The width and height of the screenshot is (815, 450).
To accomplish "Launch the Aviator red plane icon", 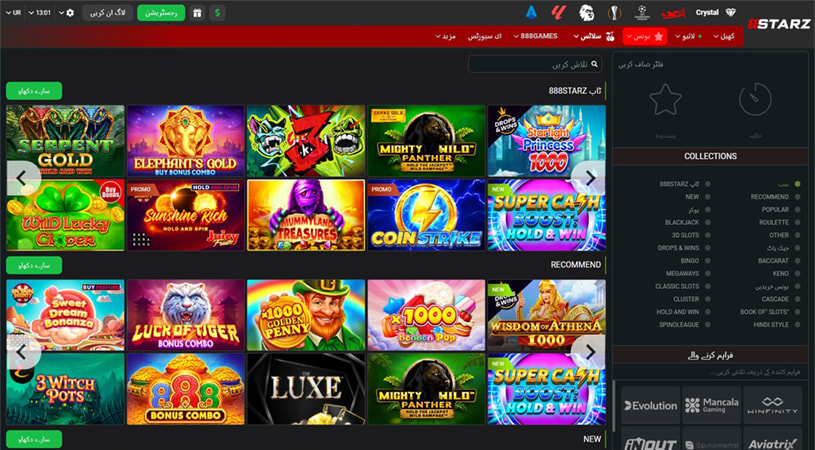I will tap(673, 14).
